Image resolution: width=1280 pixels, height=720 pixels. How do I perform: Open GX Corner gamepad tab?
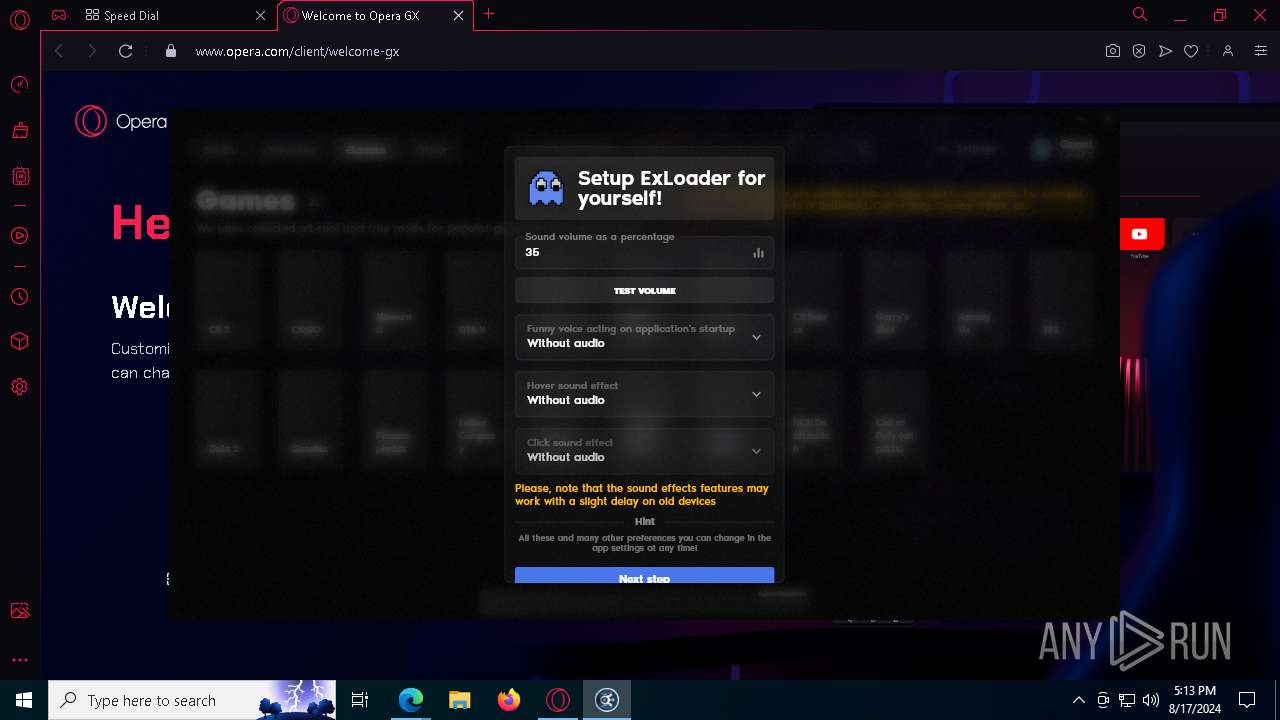pyautogui.click(x=60, y=15)
